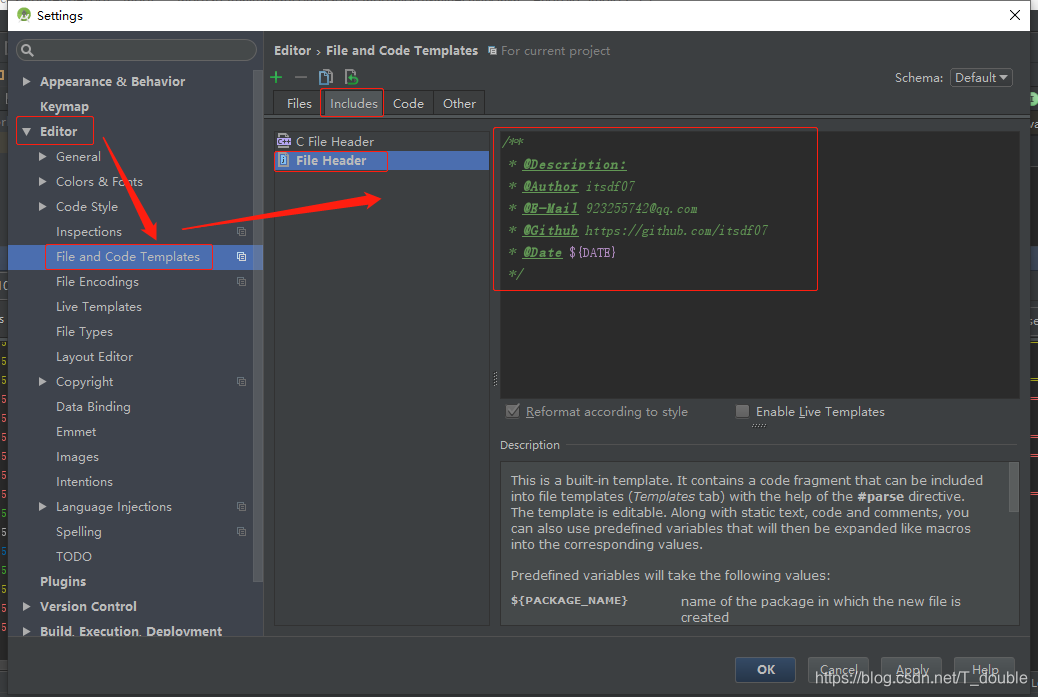The height and width of the screenshot is (697, 1038).
Task: Click project-level icon beside Inspections
Action: coord(242,232)
